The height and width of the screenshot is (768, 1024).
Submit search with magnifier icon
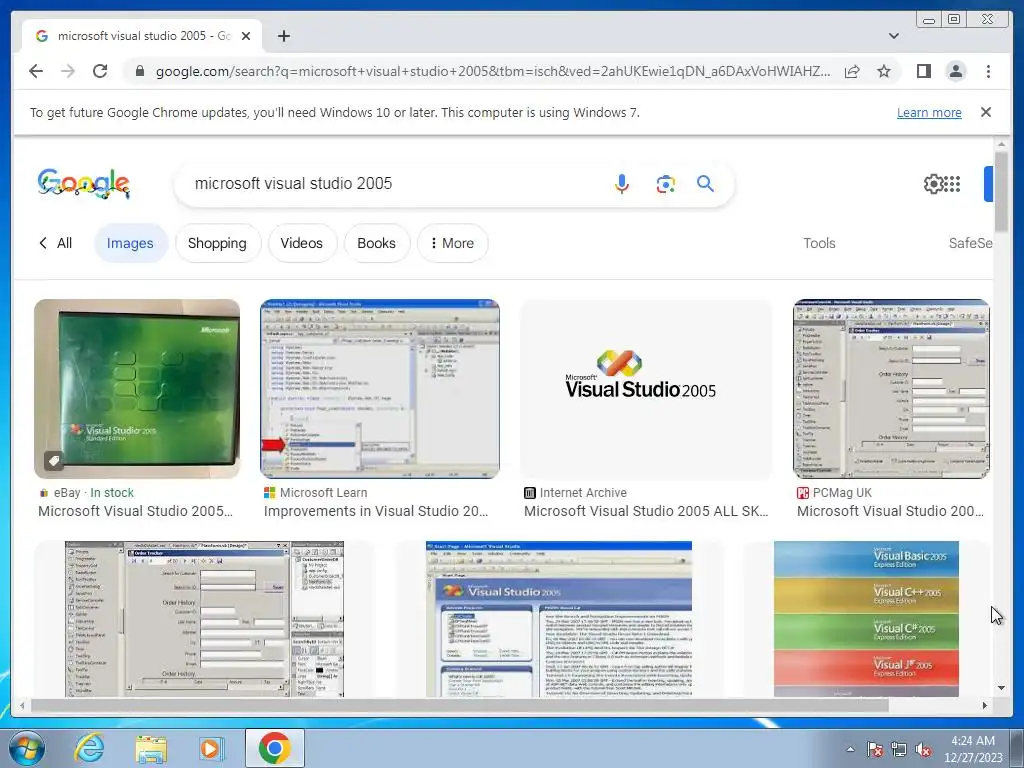tap(705, 184)
